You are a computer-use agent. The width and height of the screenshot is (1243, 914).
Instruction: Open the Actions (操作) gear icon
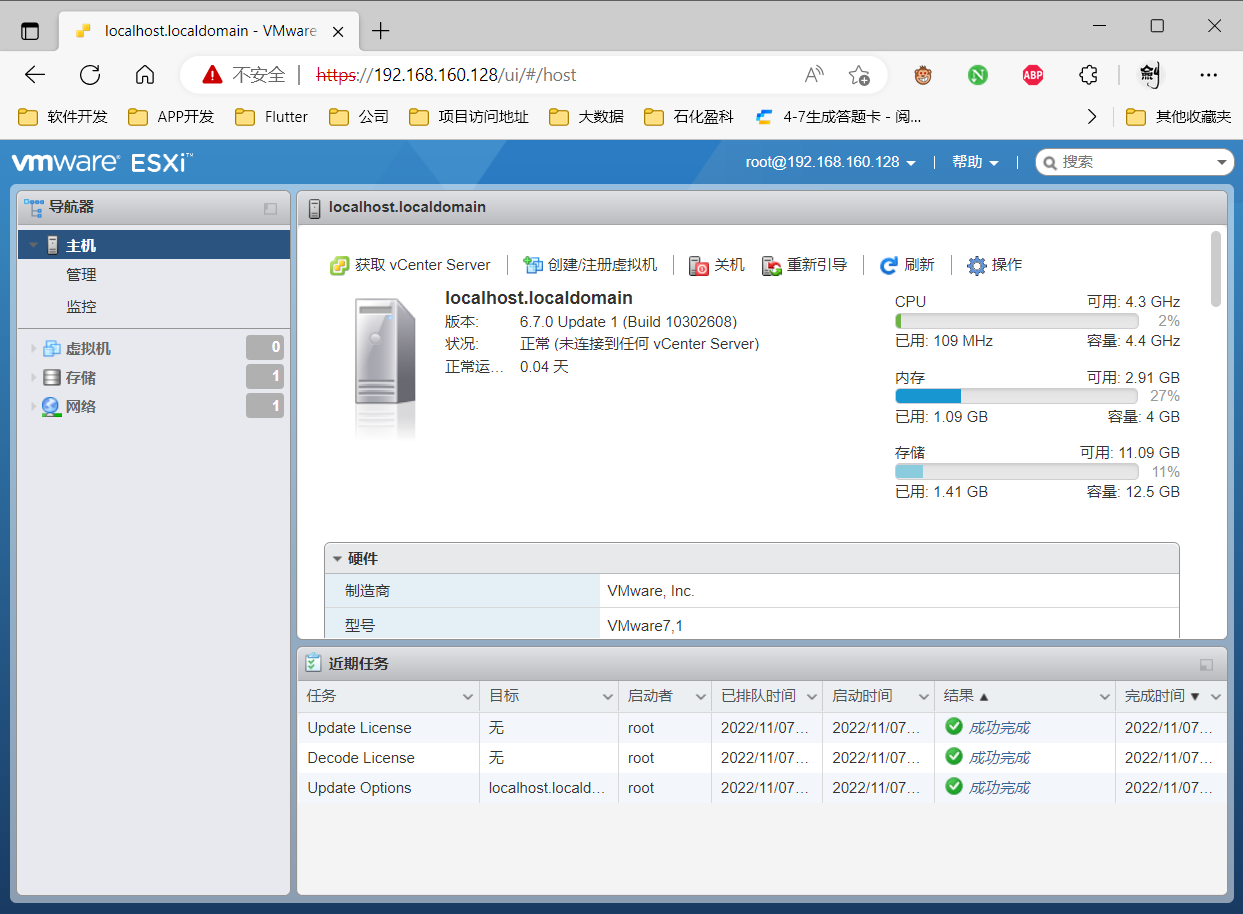[x=977, y=265]
